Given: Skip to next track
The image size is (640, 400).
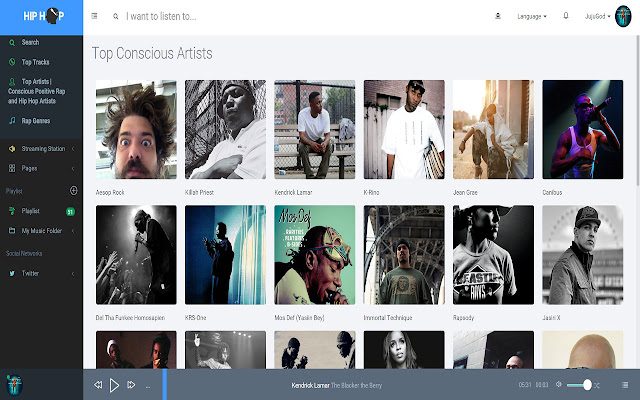Looking at the screenshot, I should 131,385.
